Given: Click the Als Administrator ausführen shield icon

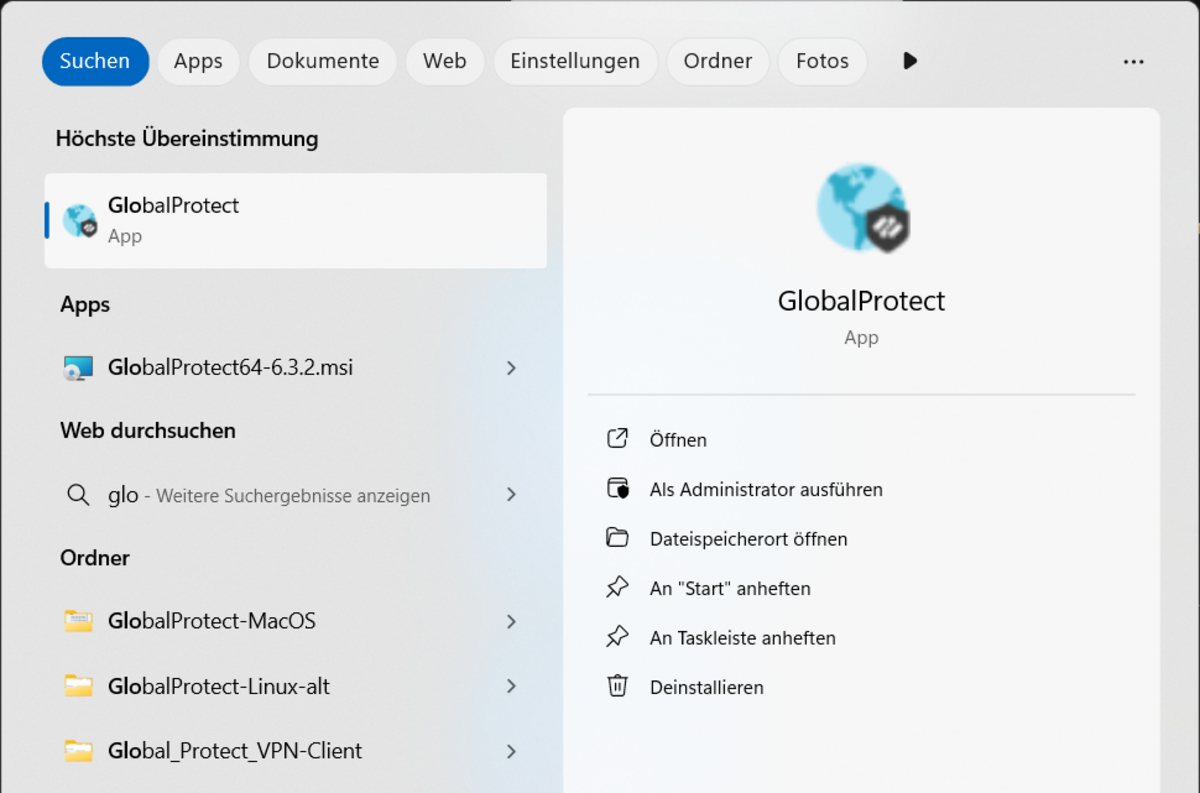Looking at the screenshot, I should point(618,489).
